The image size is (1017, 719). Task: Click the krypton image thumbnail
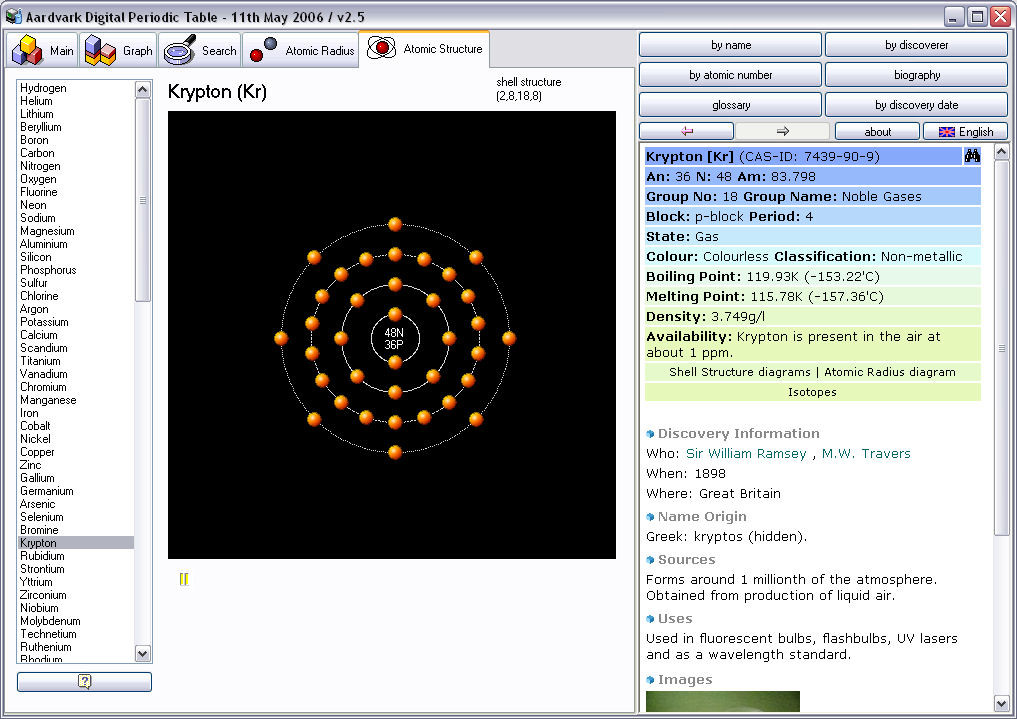[723, 701]
